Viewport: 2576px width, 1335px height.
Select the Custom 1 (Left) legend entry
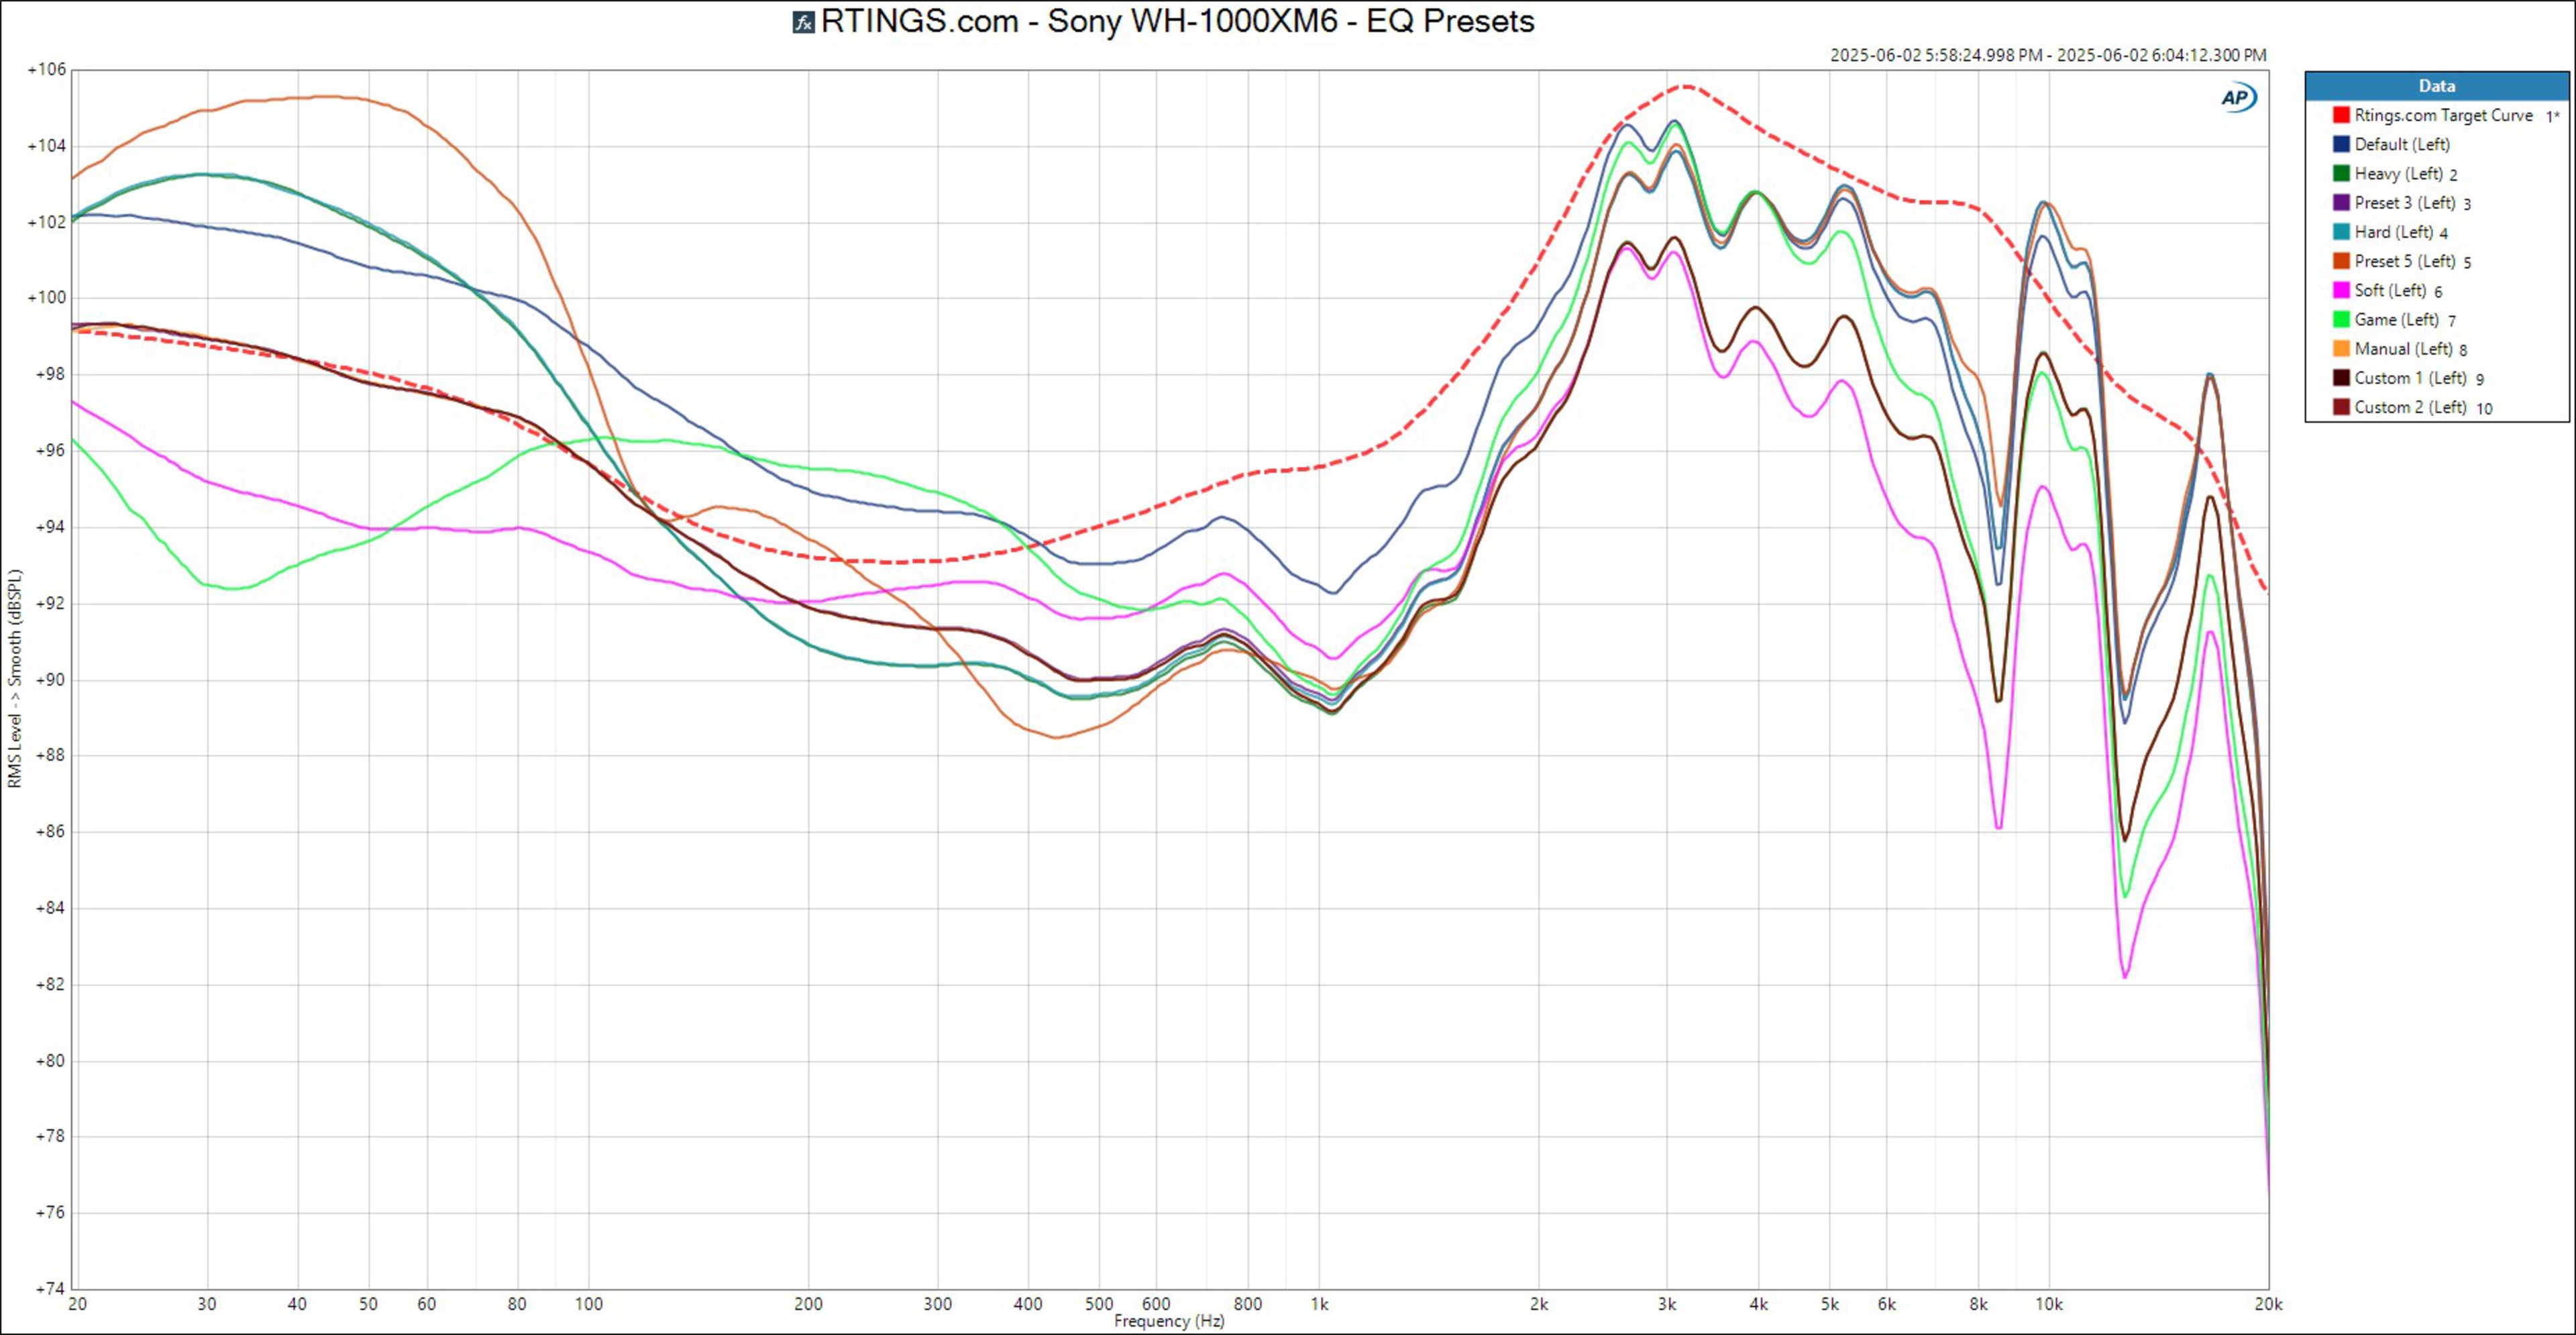pyautogui.click(x=2409, y=378)
